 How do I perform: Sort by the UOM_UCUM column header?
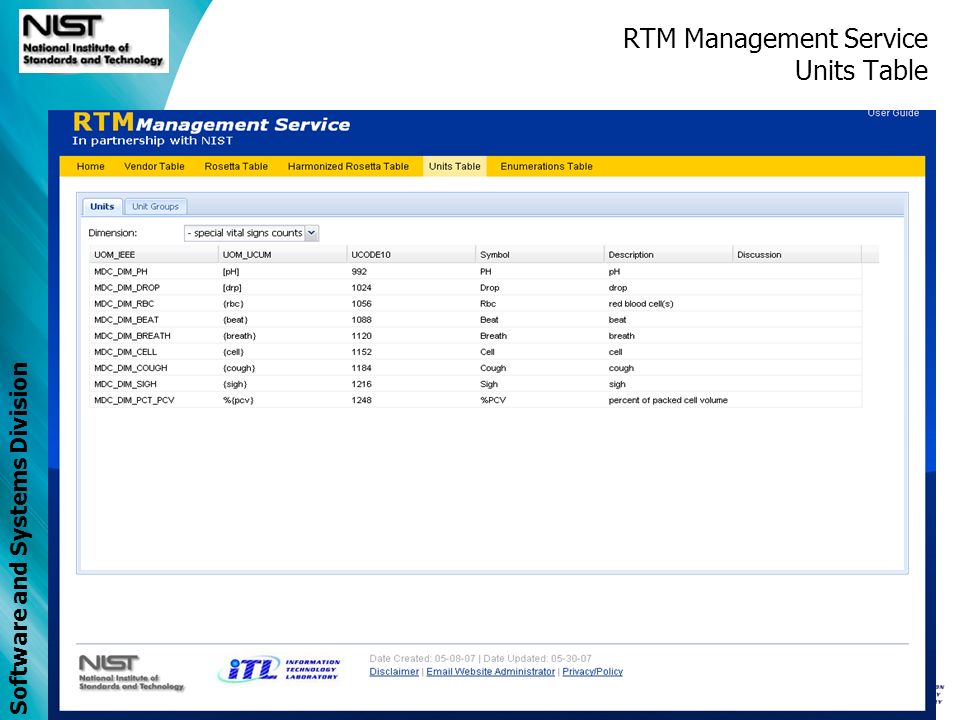282,255
